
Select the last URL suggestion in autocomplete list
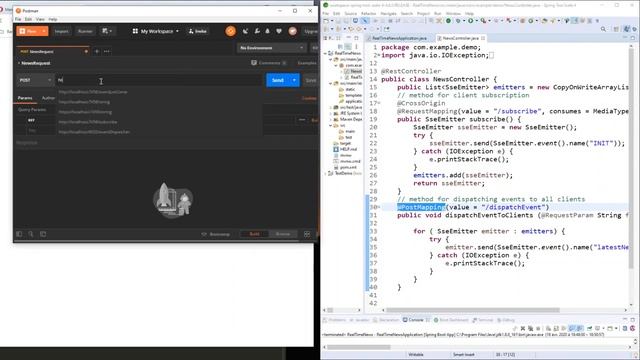(x=158, y=132)
